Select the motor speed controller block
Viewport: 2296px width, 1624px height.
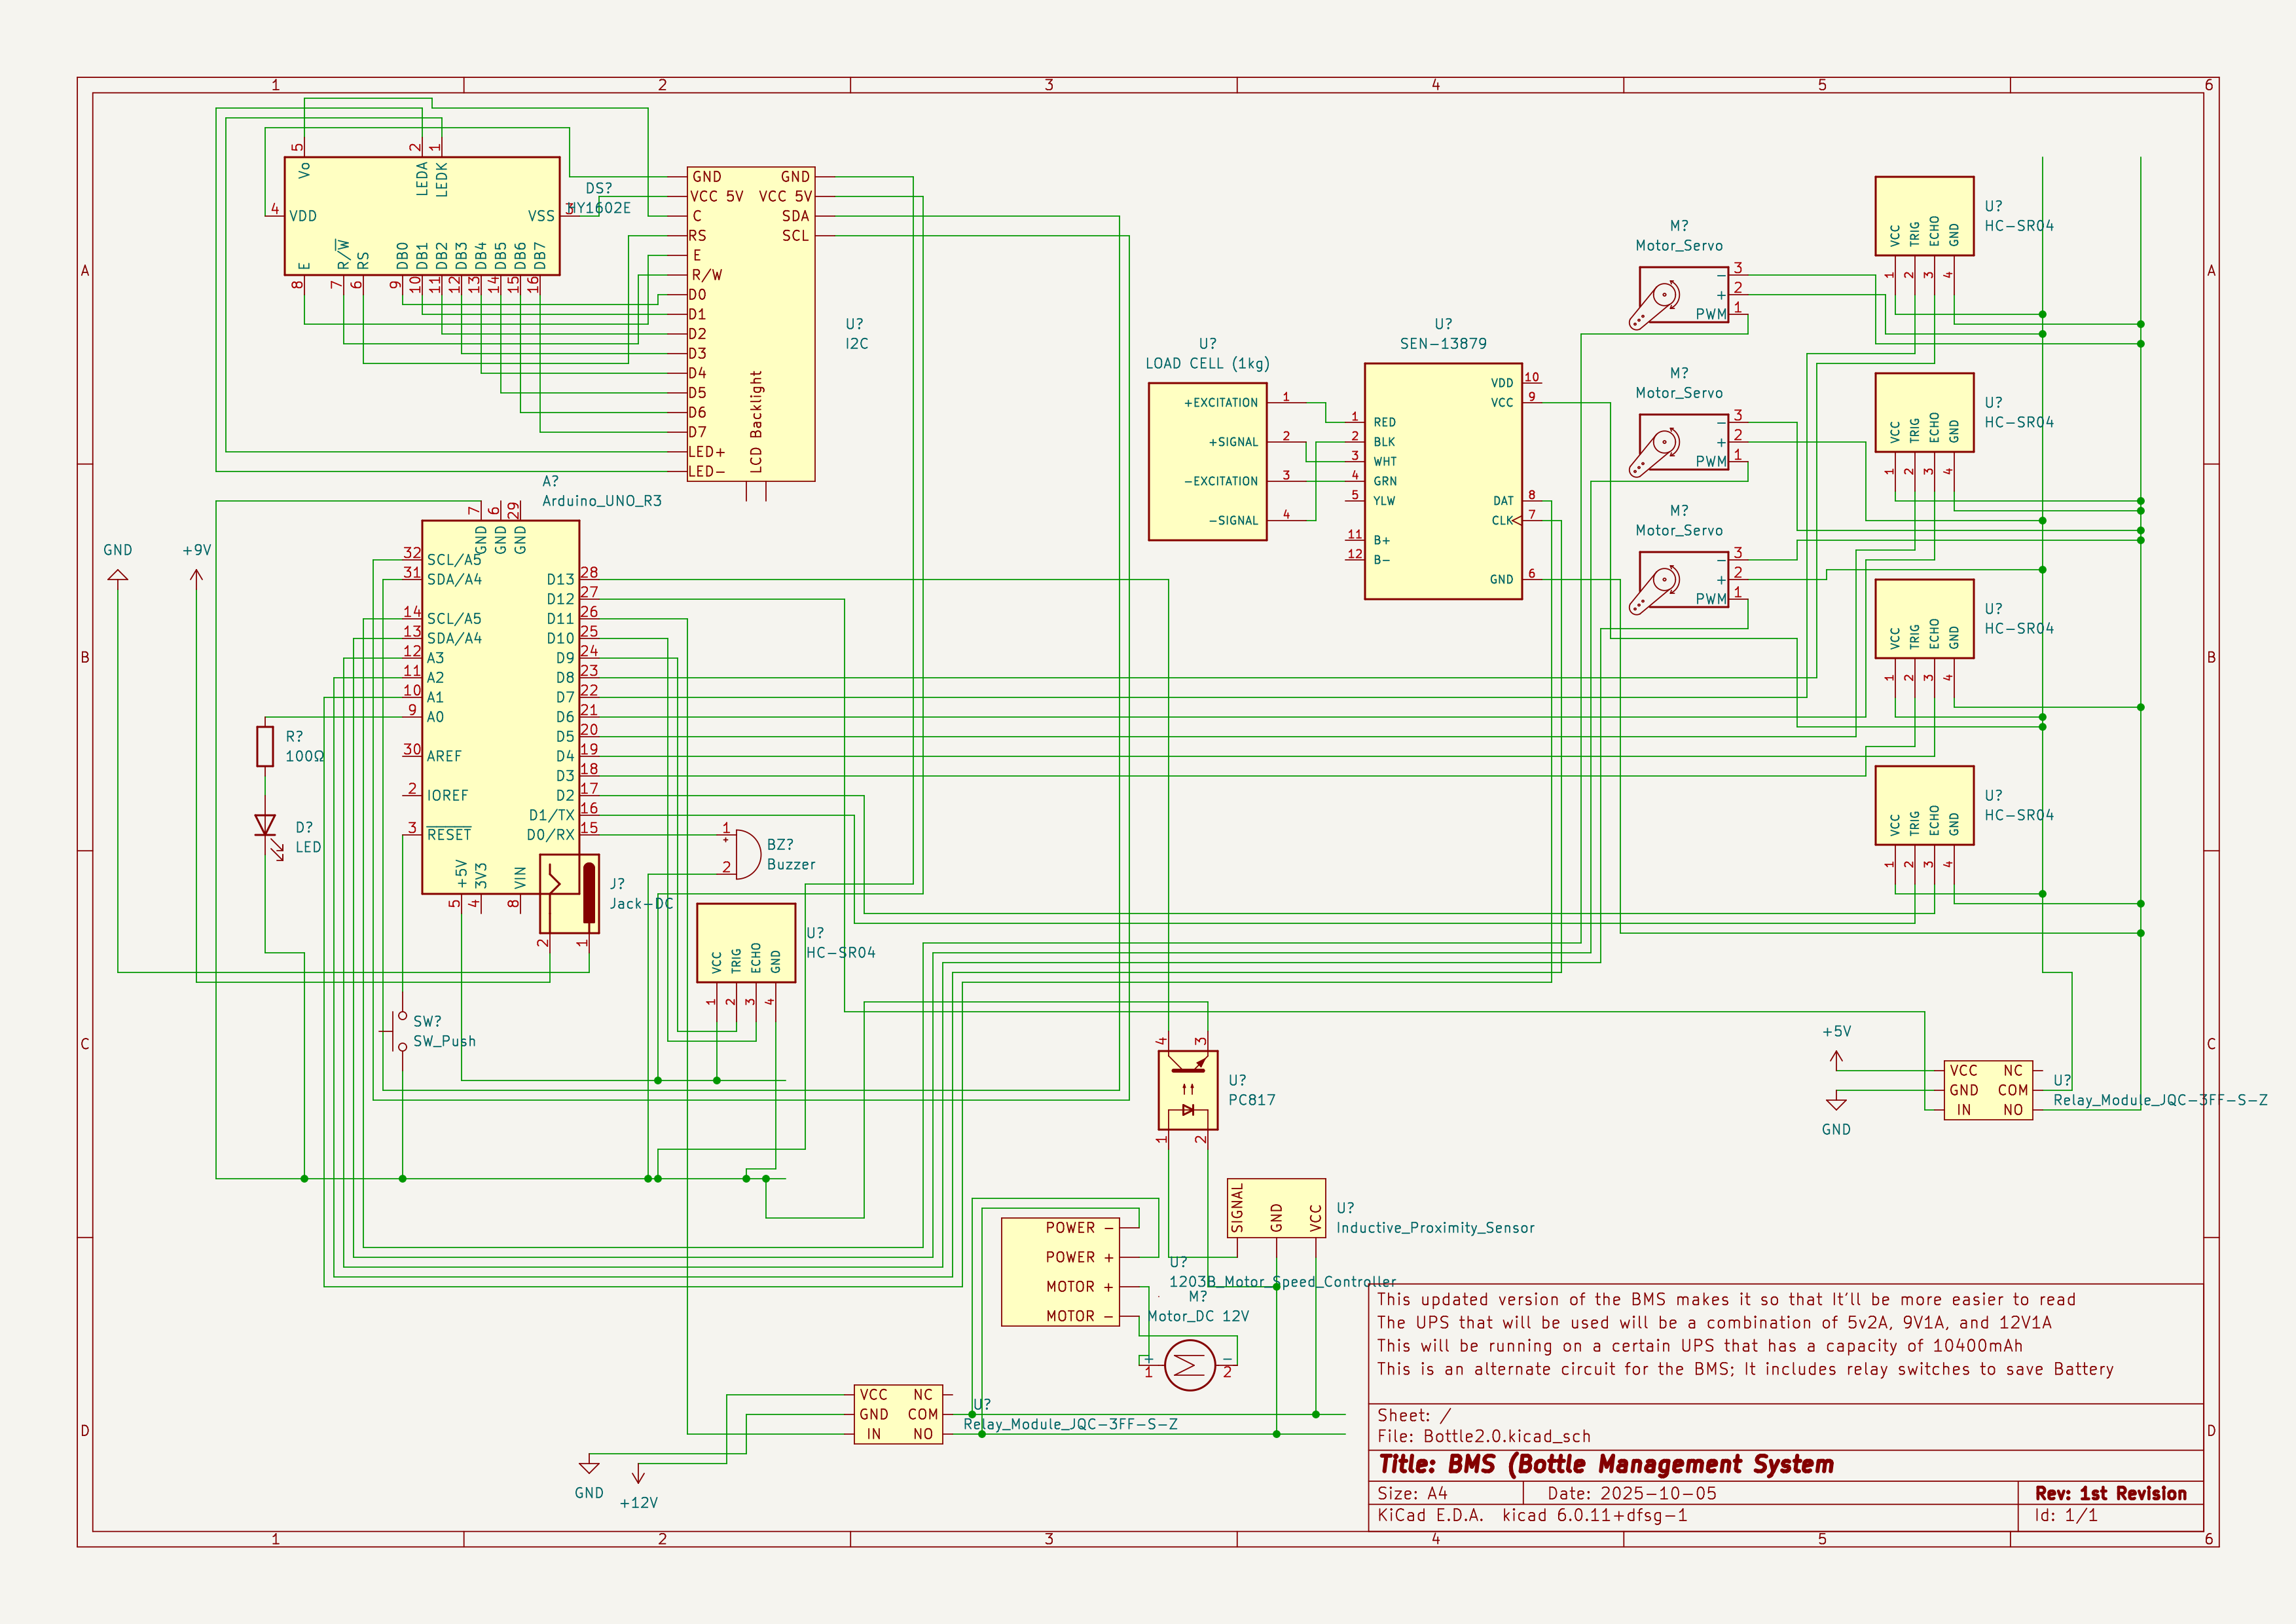[x=1060, y=1272]
